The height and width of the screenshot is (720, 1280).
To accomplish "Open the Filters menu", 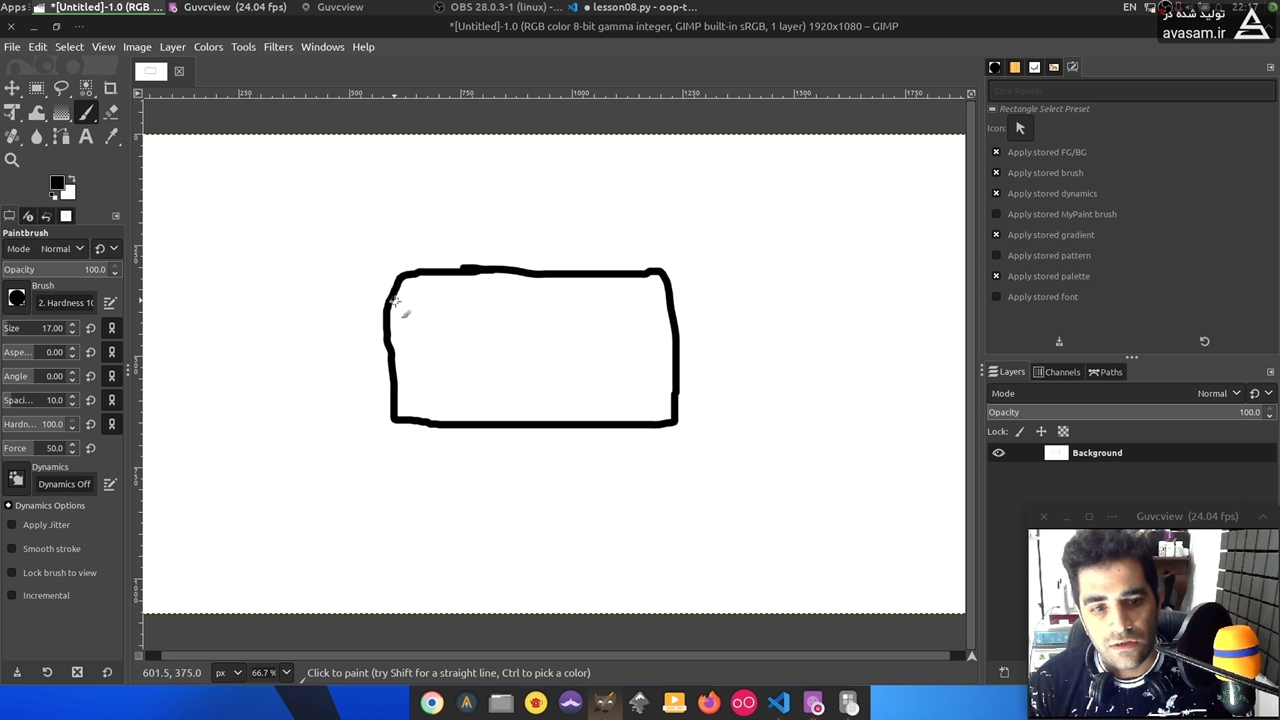I will click(x=278, y=47).
